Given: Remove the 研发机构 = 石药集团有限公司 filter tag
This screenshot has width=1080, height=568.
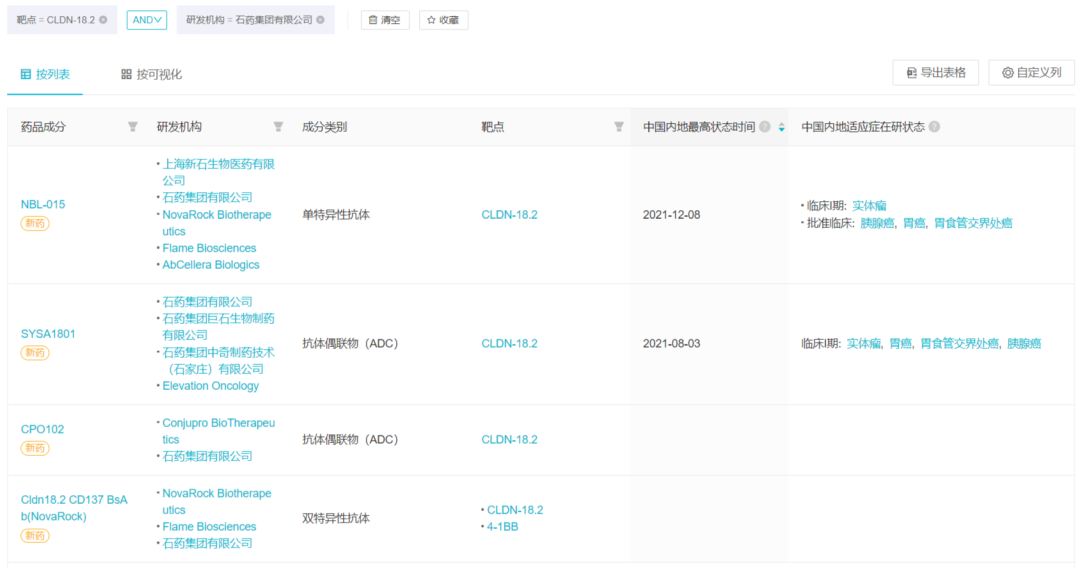Looking at the screenshot, I should click(x=320, y=20).
